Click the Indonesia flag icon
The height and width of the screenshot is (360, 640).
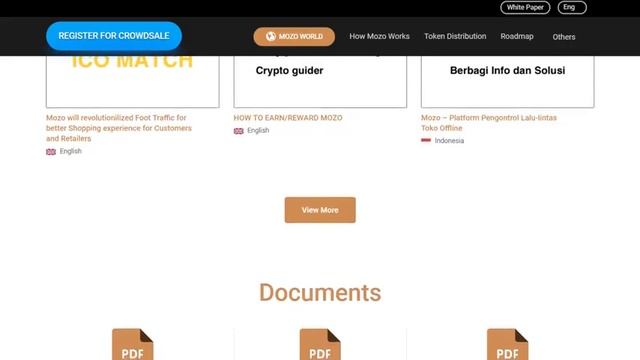coord(426,140)
